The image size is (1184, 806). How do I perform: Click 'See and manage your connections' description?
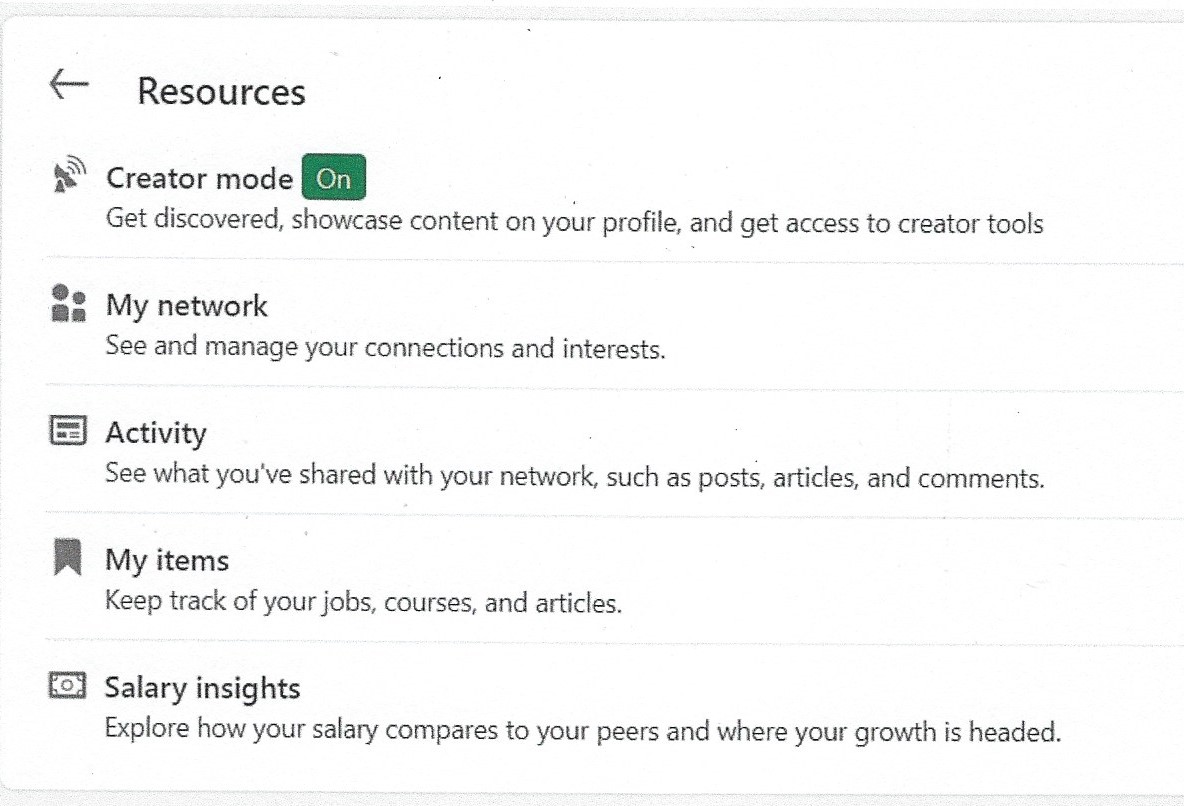pyautogui.click(x=385, y=347)
